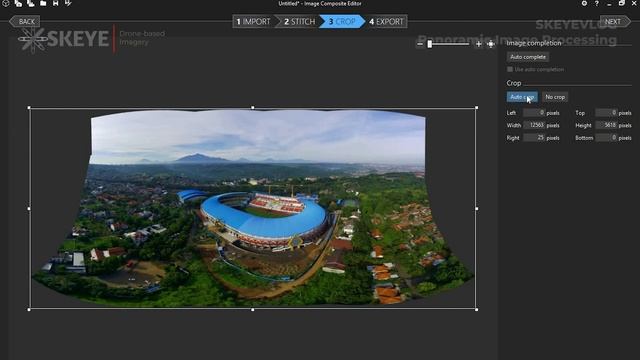This screenshot has height=360, width=640.
Task: Toggle the Use auto completion checkbox
Action: click(x=510, y=69)
